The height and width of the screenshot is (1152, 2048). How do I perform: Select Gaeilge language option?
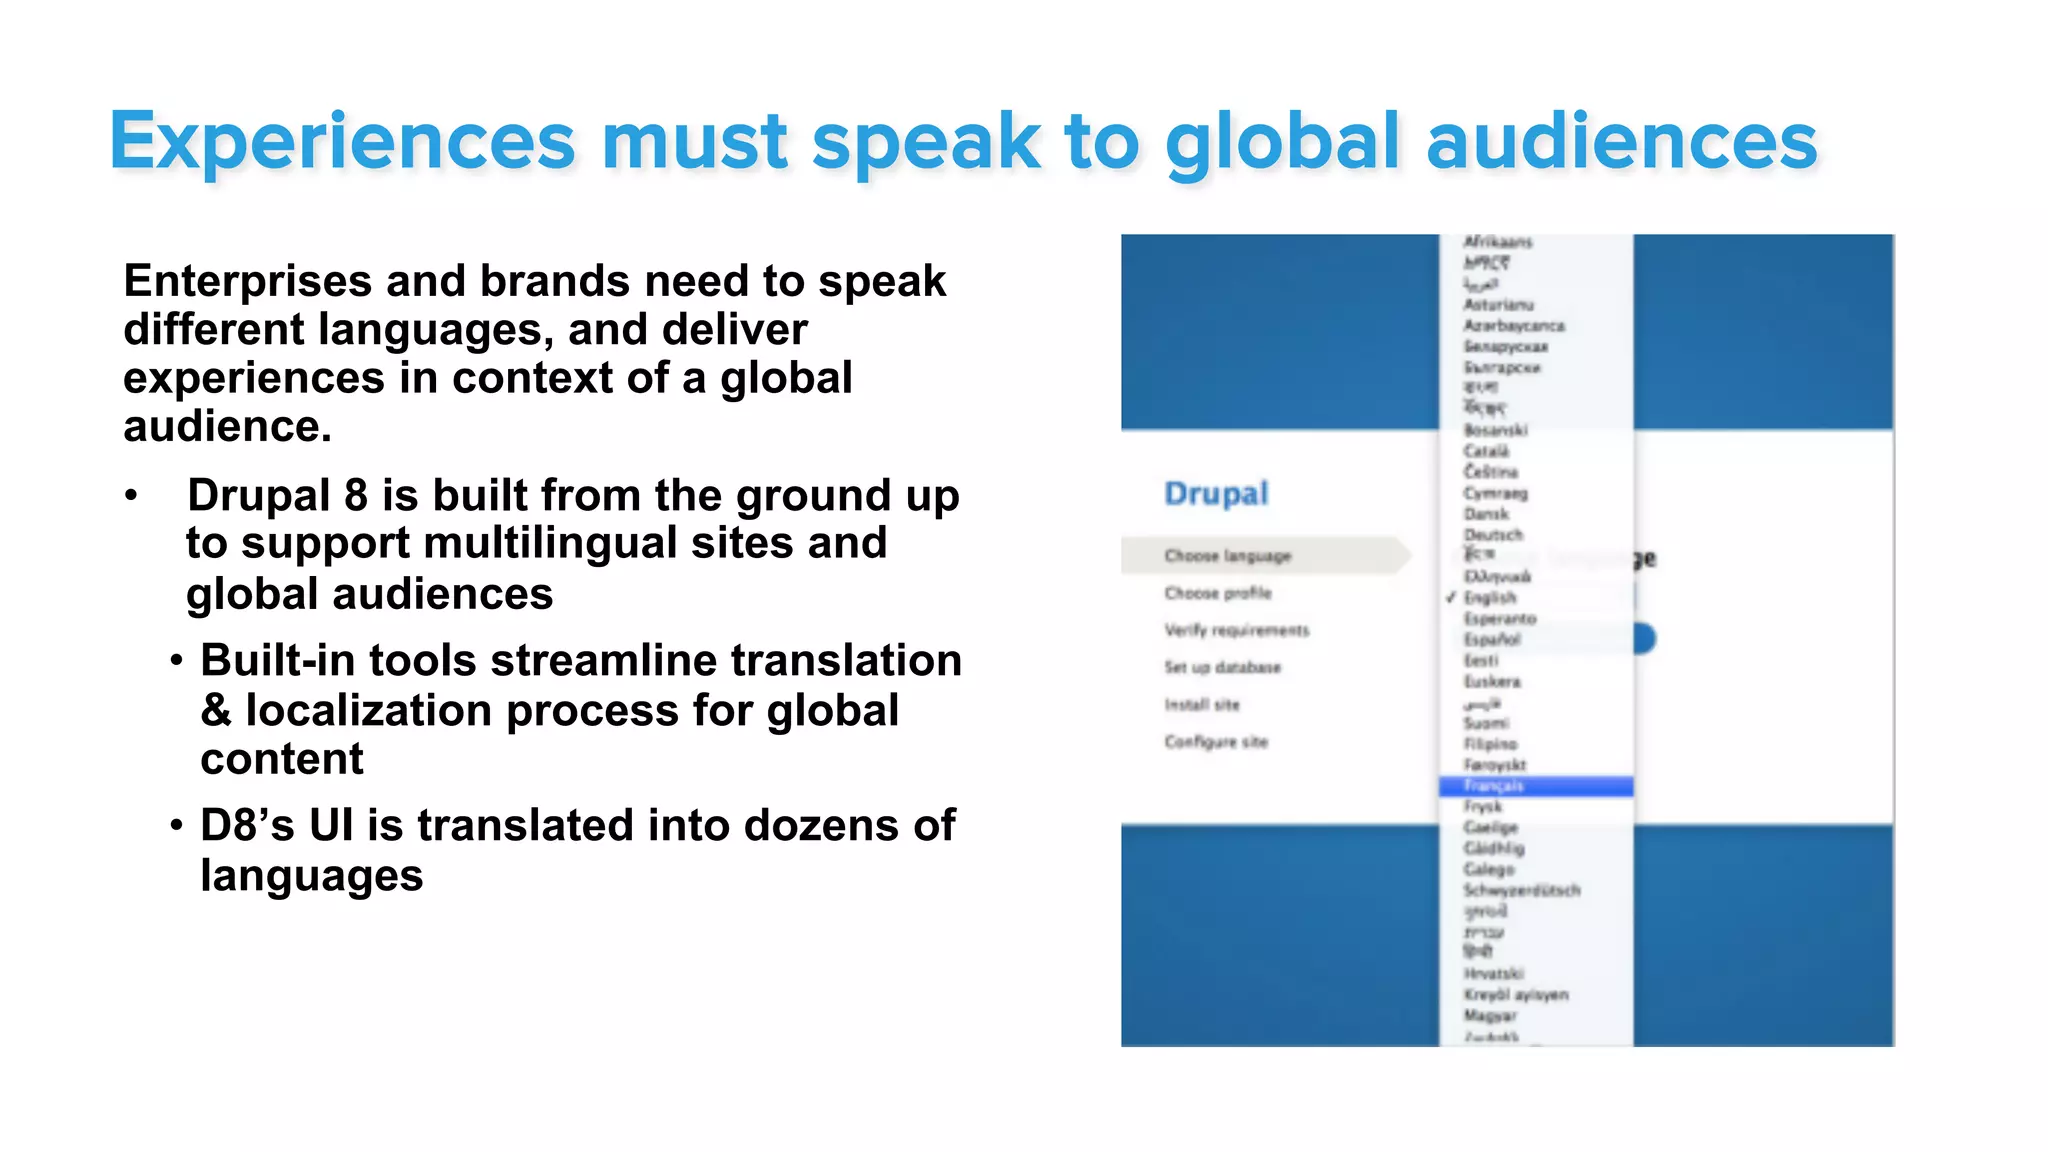tap(1491, 828)
